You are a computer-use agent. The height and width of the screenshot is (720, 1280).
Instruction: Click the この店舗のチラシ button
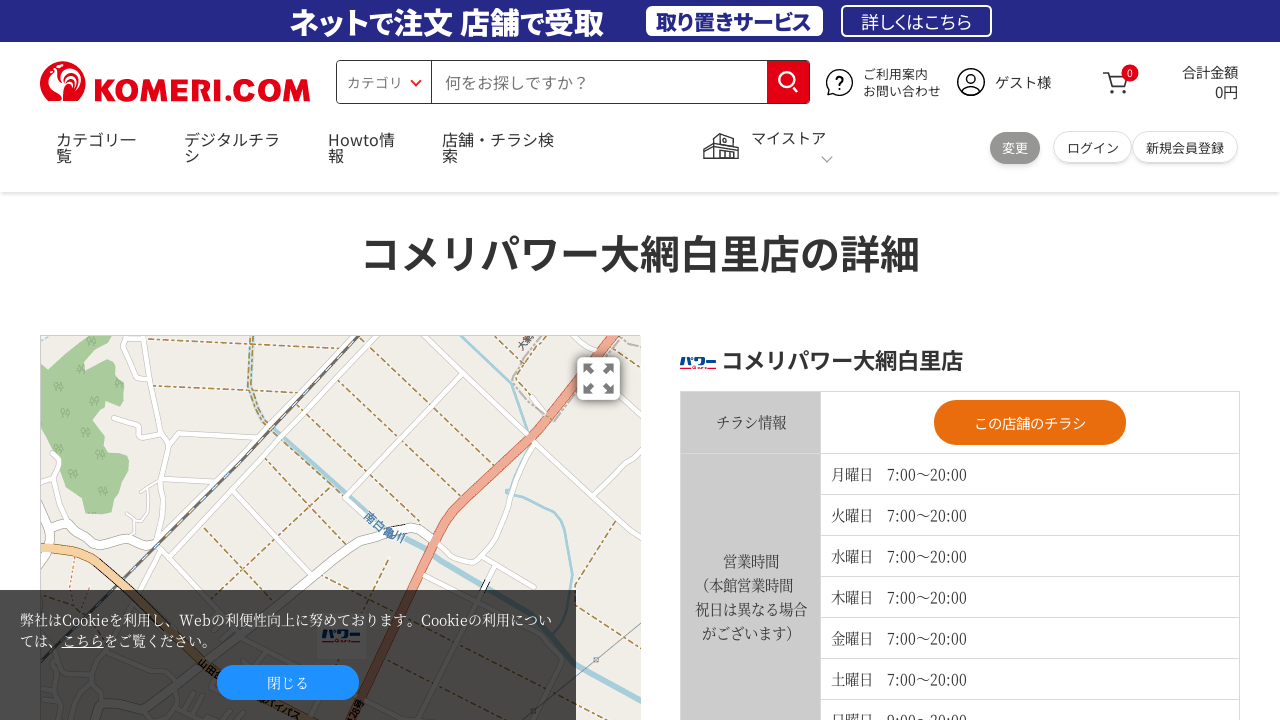(1029, 422)
